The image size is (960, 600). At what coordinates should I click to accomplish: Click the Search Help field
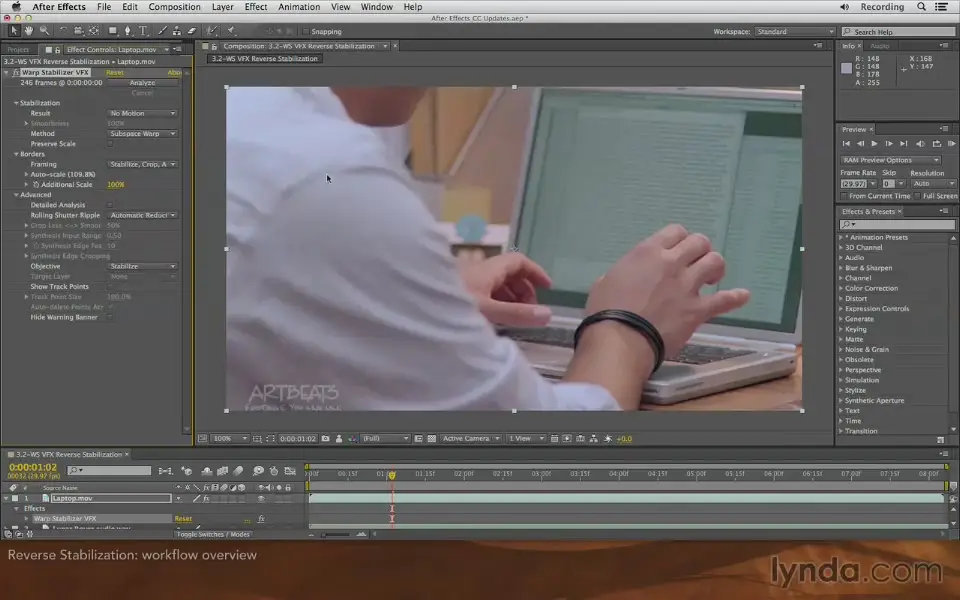[898, 31]
